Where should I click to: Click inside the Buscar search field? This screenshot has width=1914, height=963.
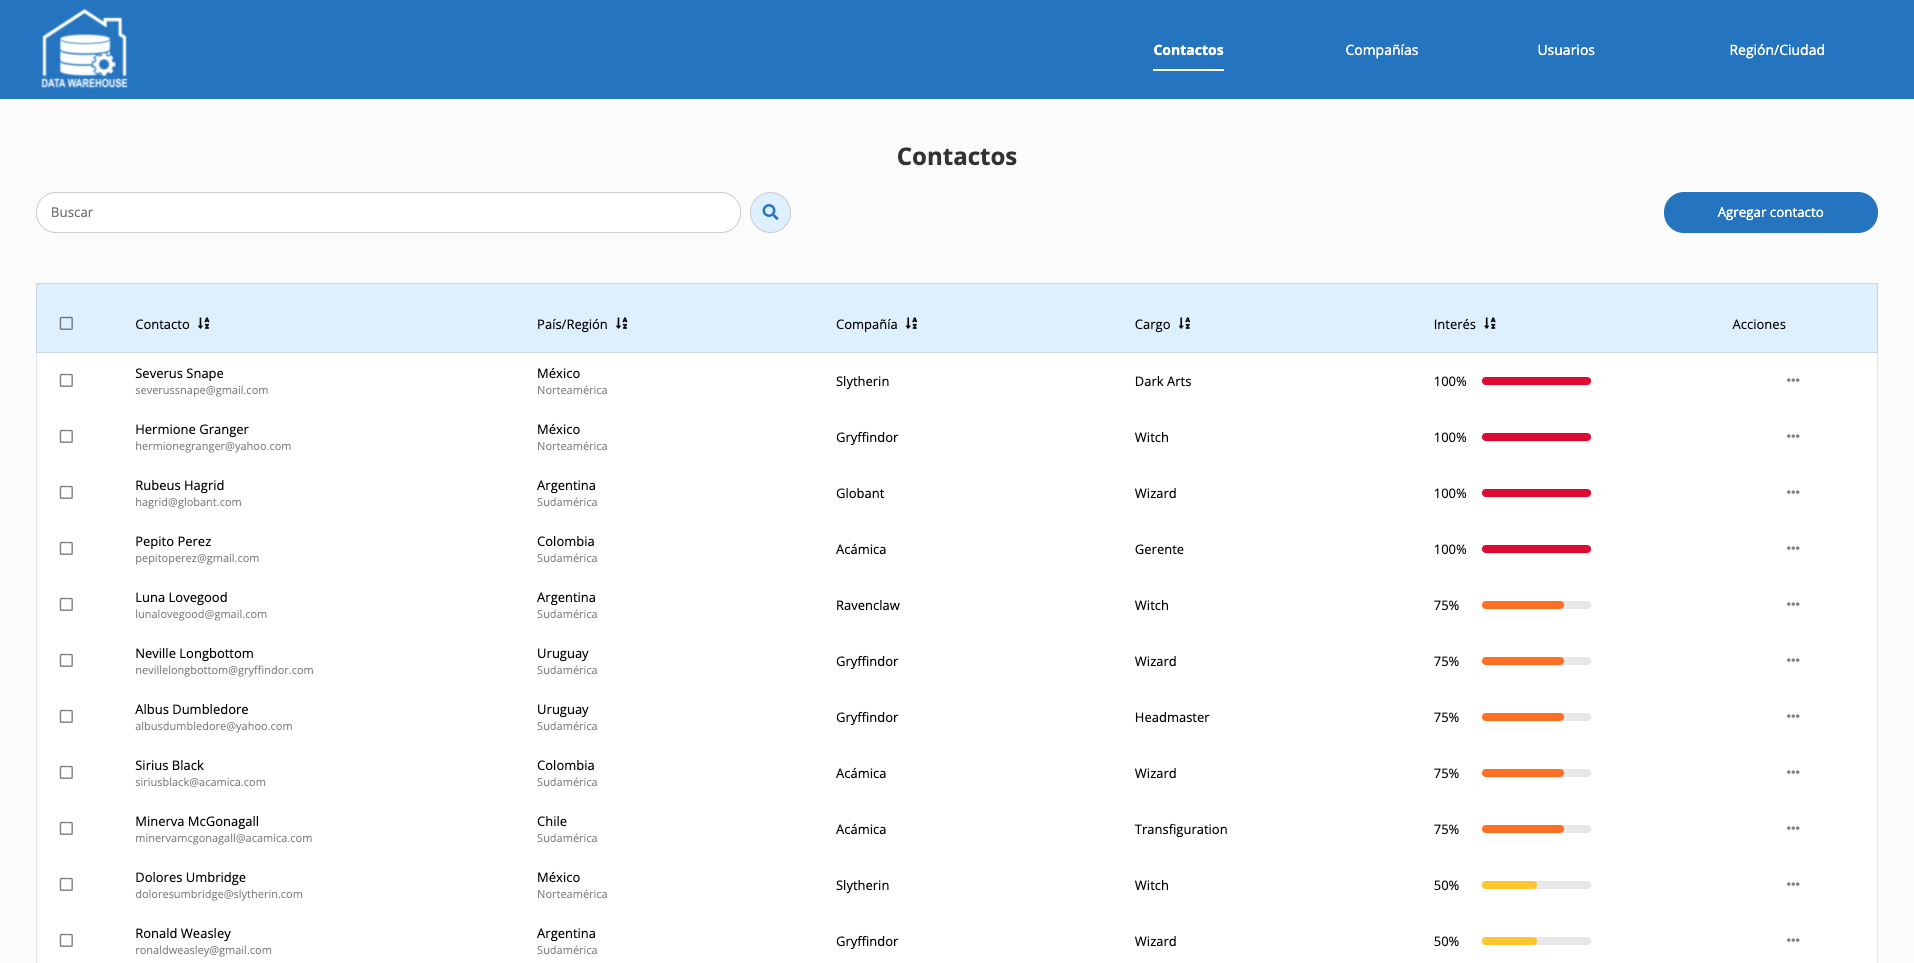click(388, 212)
